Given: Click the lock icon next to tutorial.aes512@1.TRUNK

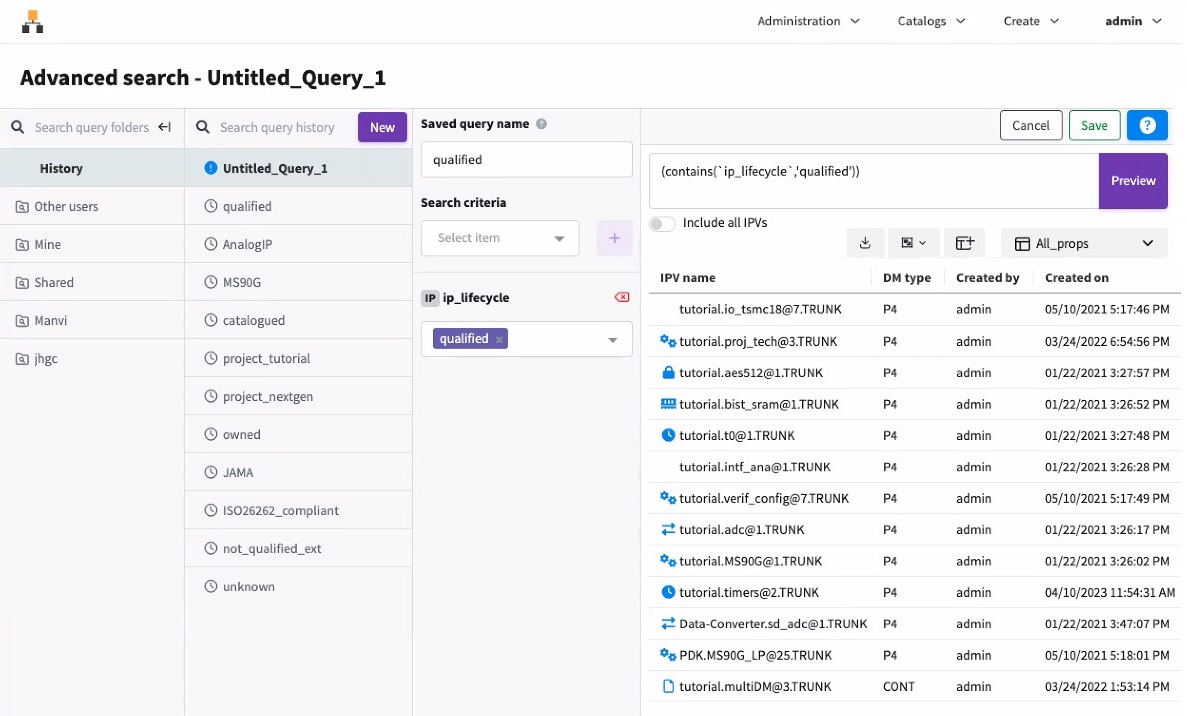Looking at the screenshot, I should point(668,373).
